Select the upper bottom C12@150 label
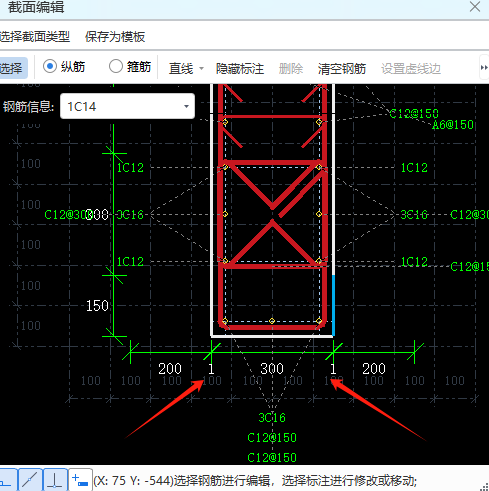 click(272, 437)
